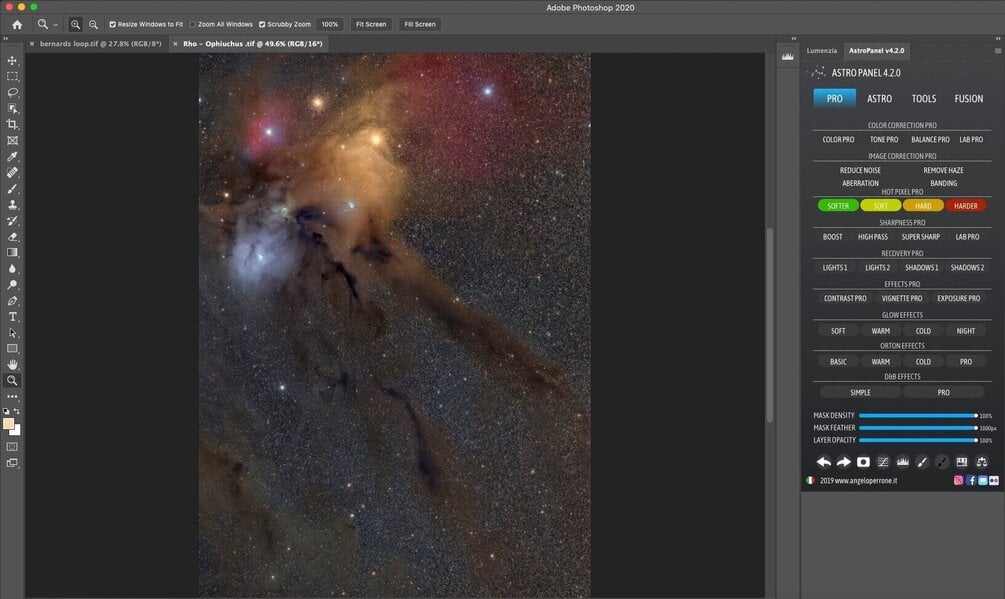1005x599 pixels.
Task: Adjust the Mask Density slider
Action: 918,415
